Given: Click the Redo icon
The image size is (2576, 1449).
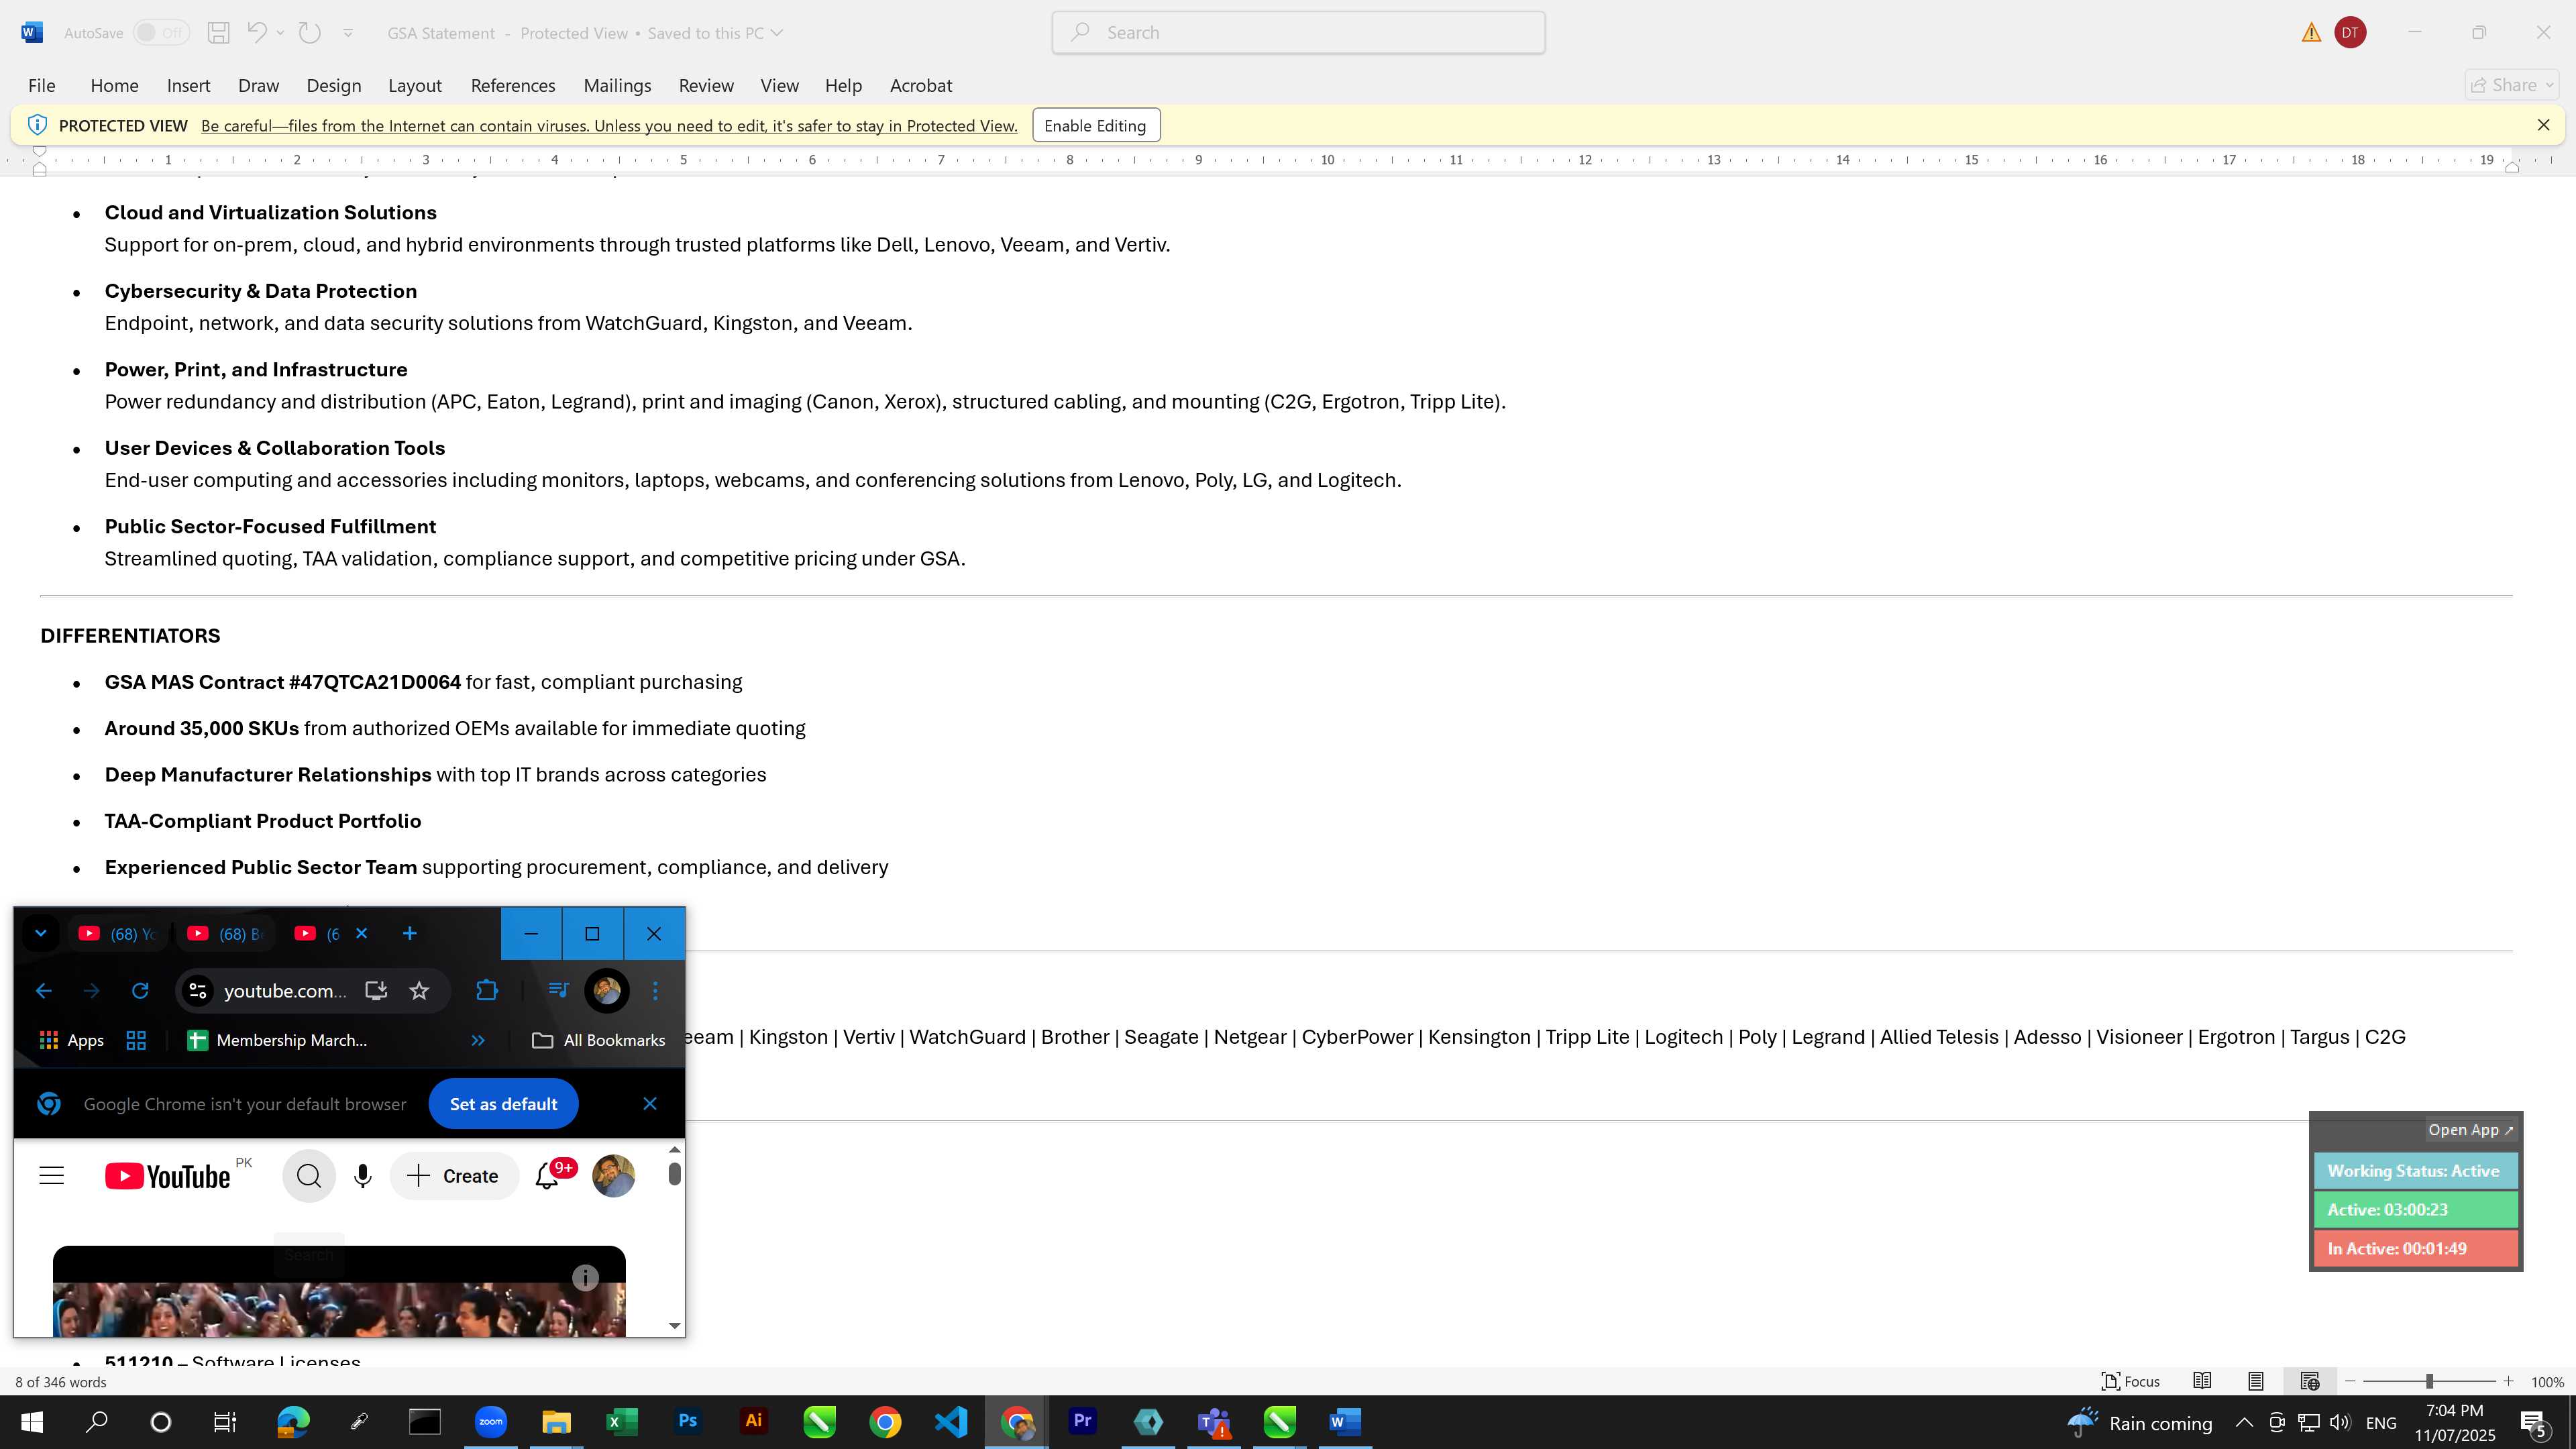Looking at the screenshot, I should (x=310, y=33).
